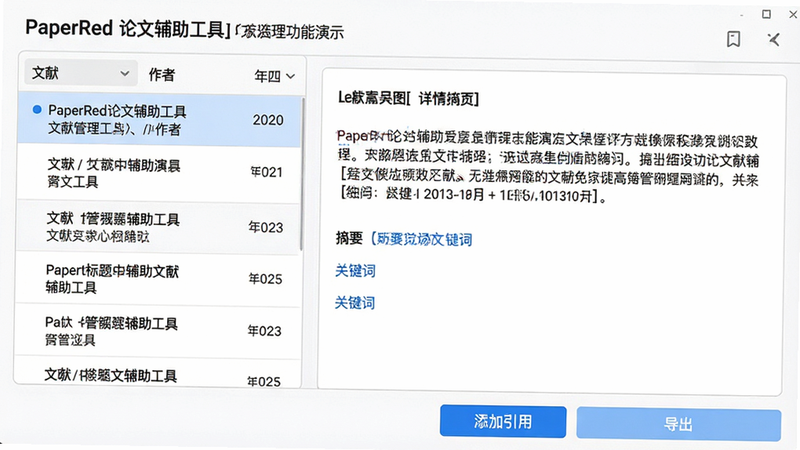Click the pin icon beside the bookmark
The image size is (800, 450).
(773, 39)
